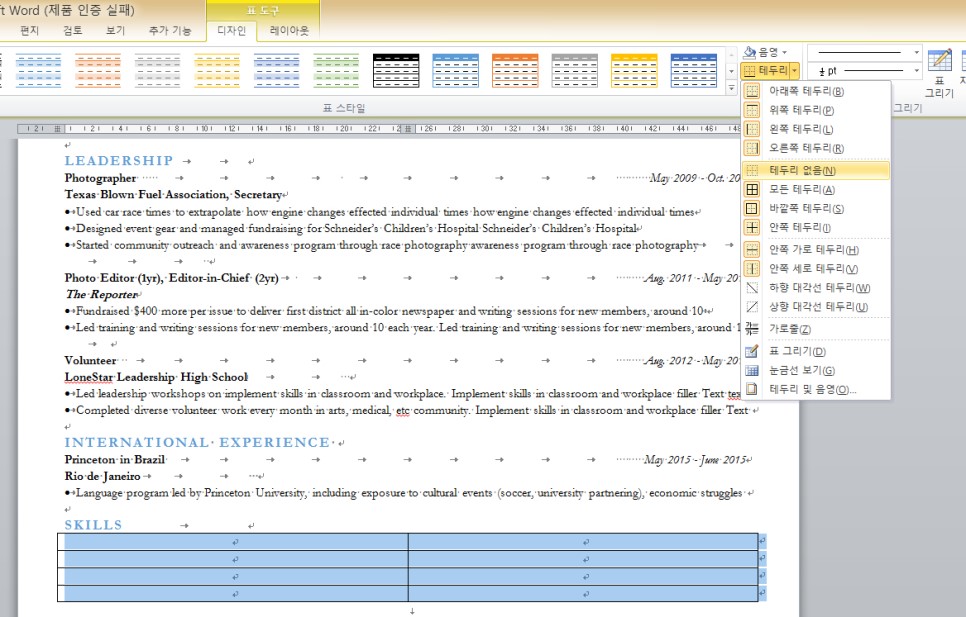The image size is (966, 617).
Task: Apply the black table style thumbnail
Action: point(396,70)
